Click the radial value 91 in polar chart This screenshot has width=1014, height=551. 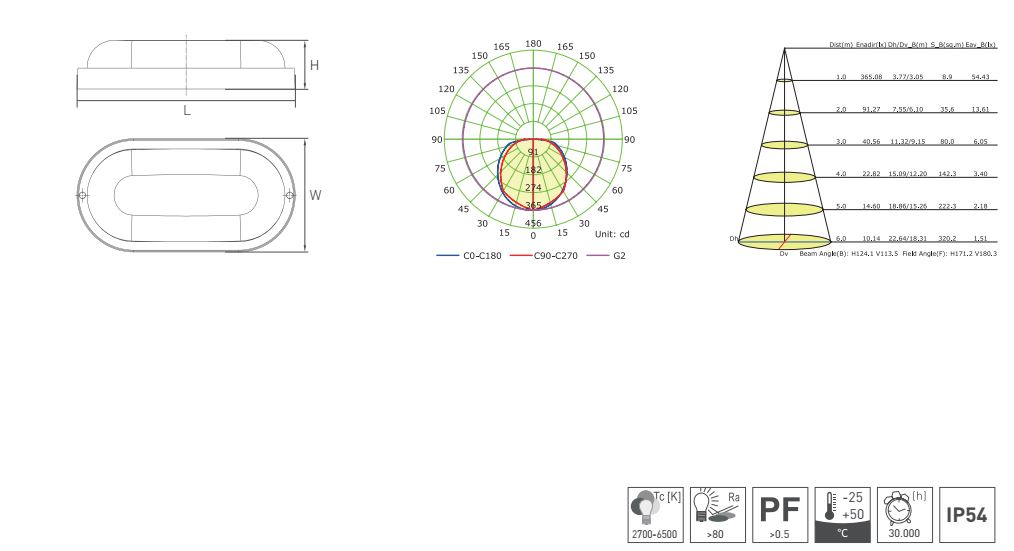(533, 152)
